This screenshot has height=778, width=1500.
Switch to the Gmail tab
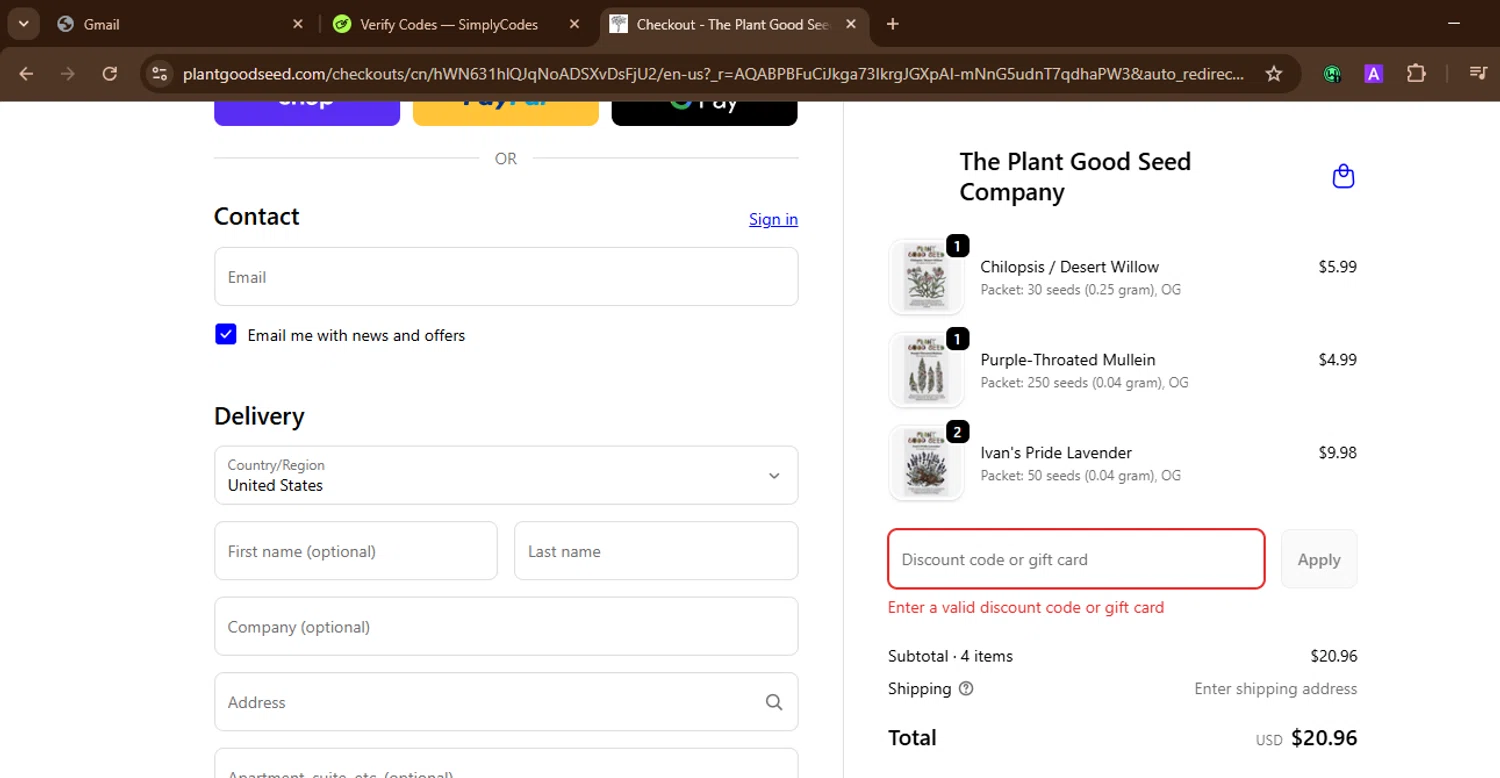click(182, 24)
